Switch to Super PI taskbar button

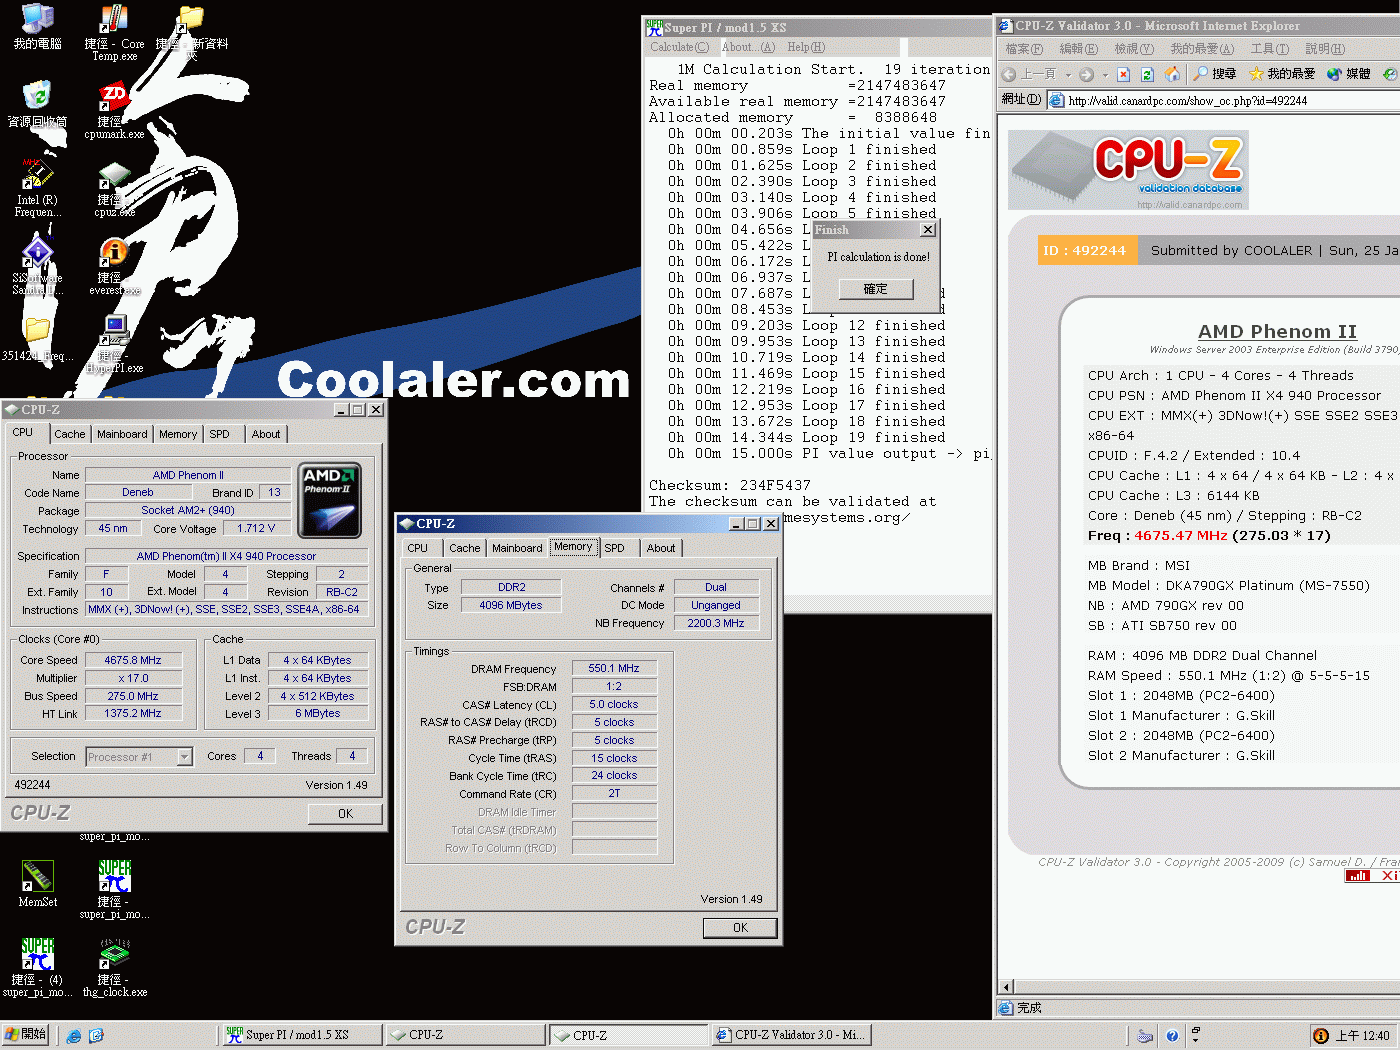[300, 1035]
